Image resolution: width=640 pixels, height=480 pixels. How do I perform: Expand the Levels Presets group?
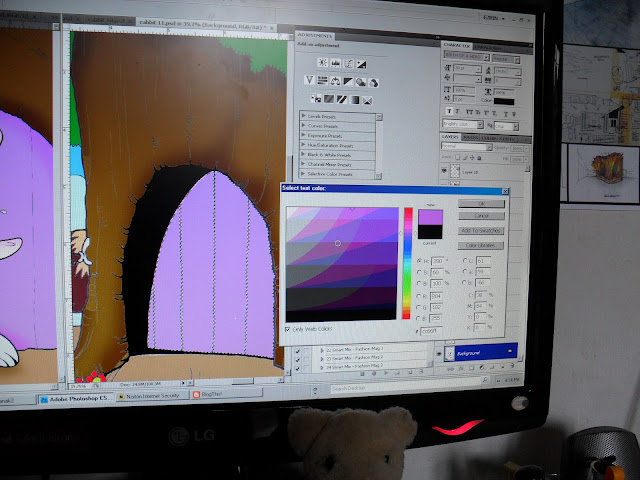303,116
